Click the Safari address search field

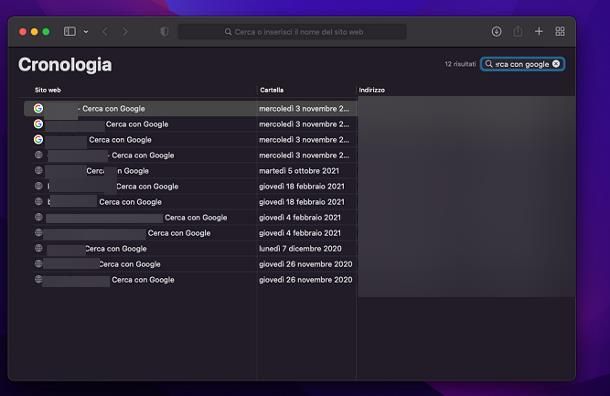[x=292, y=32]
